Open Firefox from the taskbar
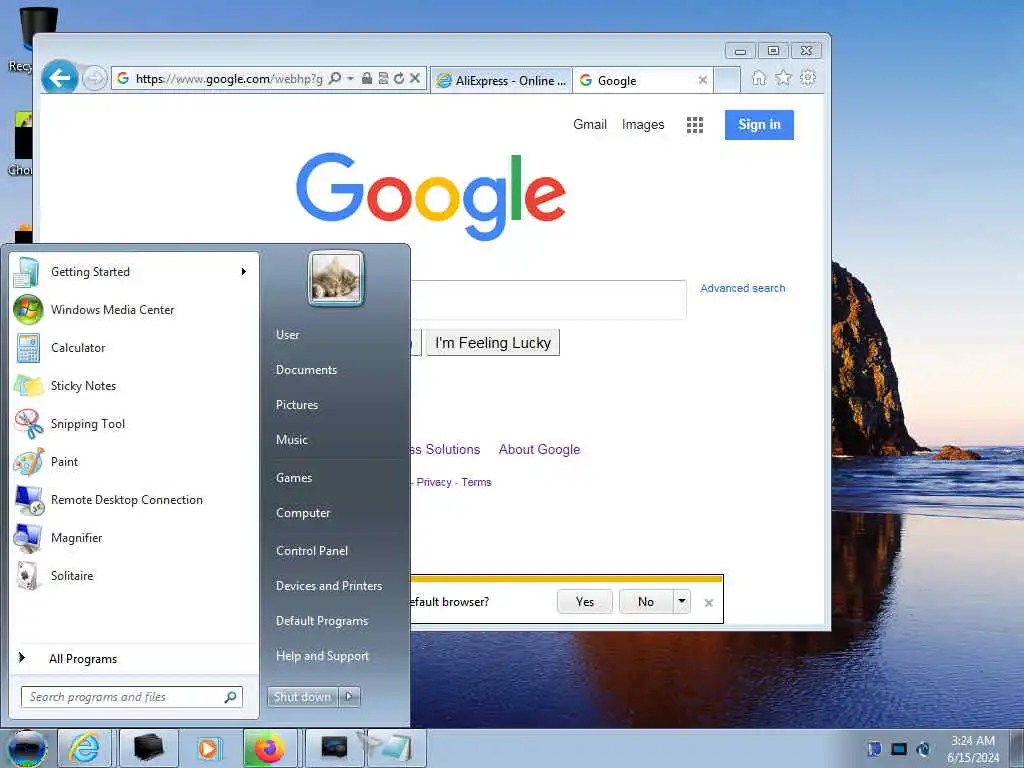 click(269, 748)
